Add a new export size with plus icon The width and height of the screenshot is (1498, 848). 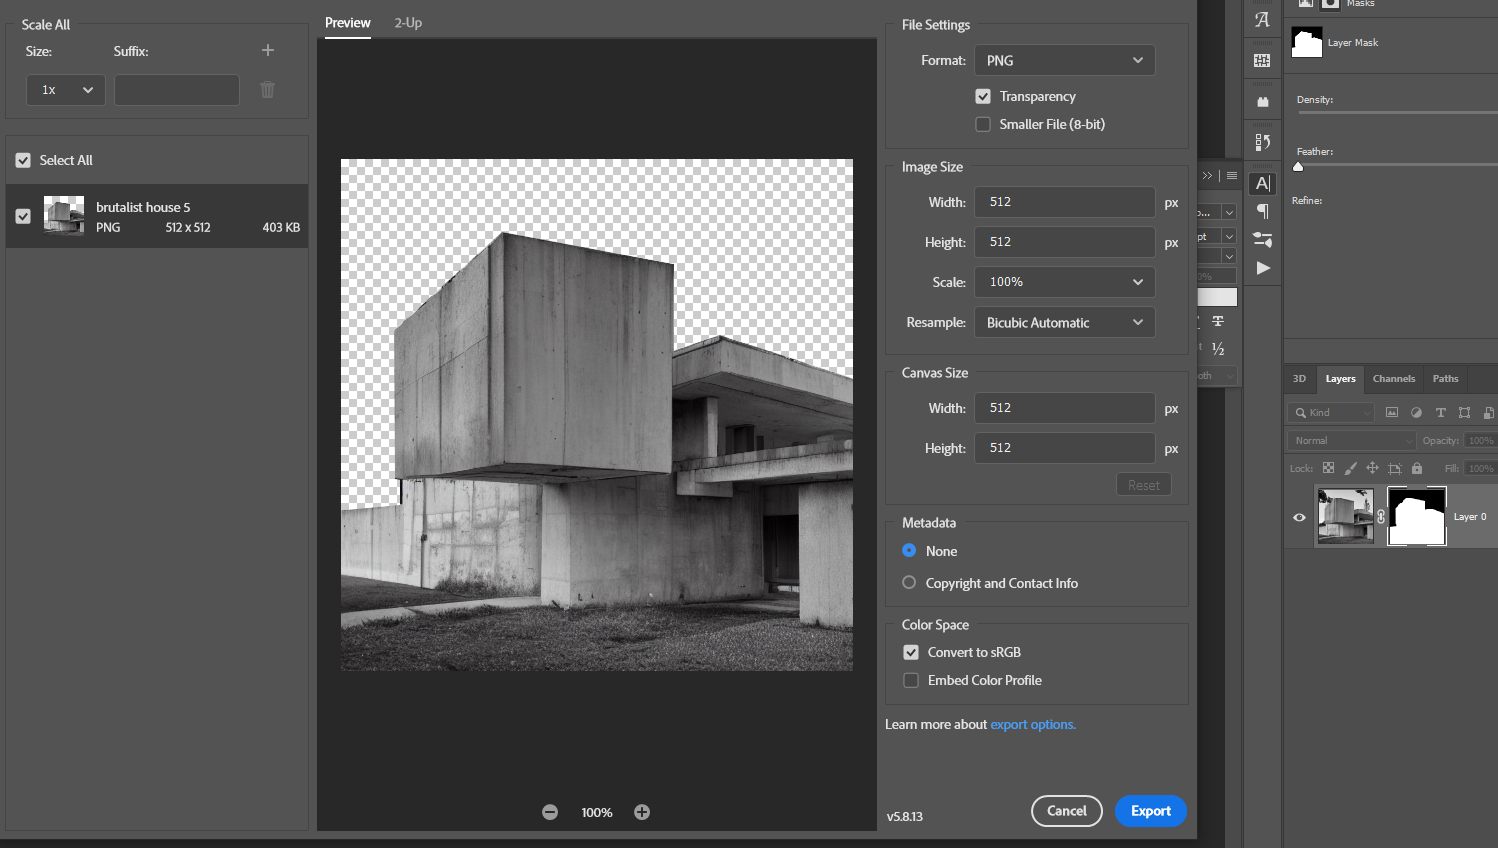coord(267,50)
